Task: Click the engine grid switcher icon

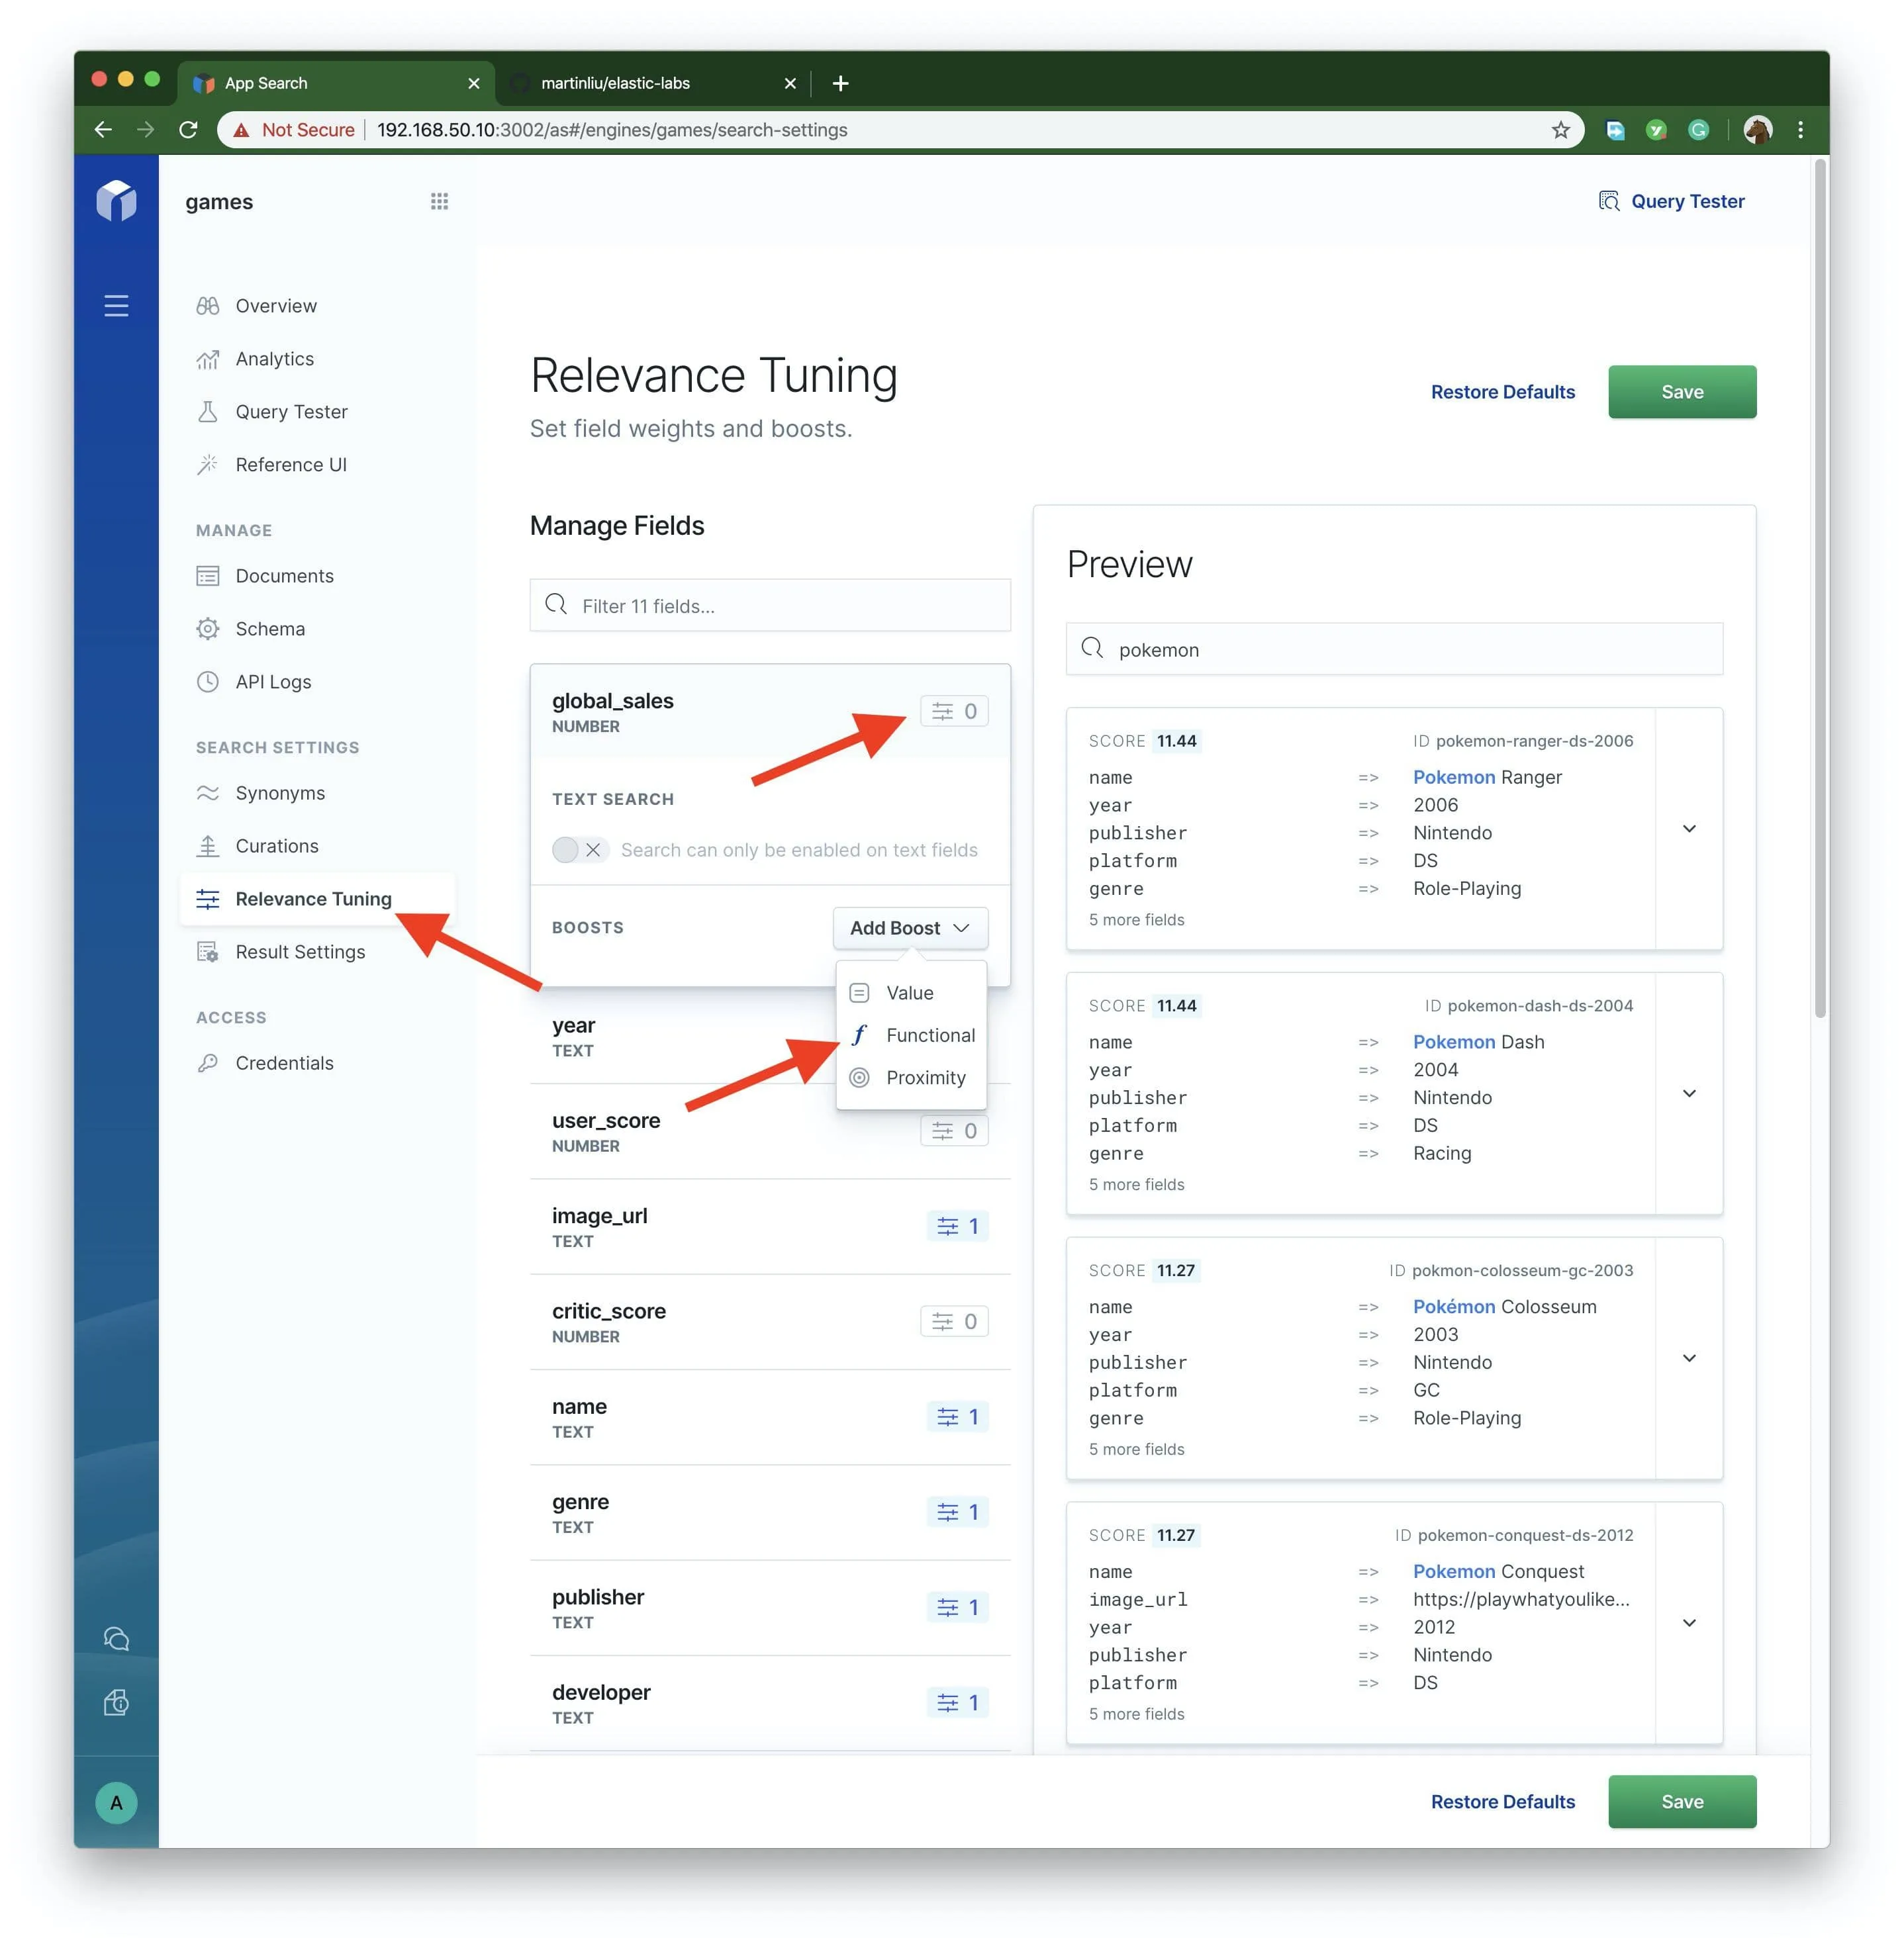Action: pyautogui.click(x=439, y=201)
